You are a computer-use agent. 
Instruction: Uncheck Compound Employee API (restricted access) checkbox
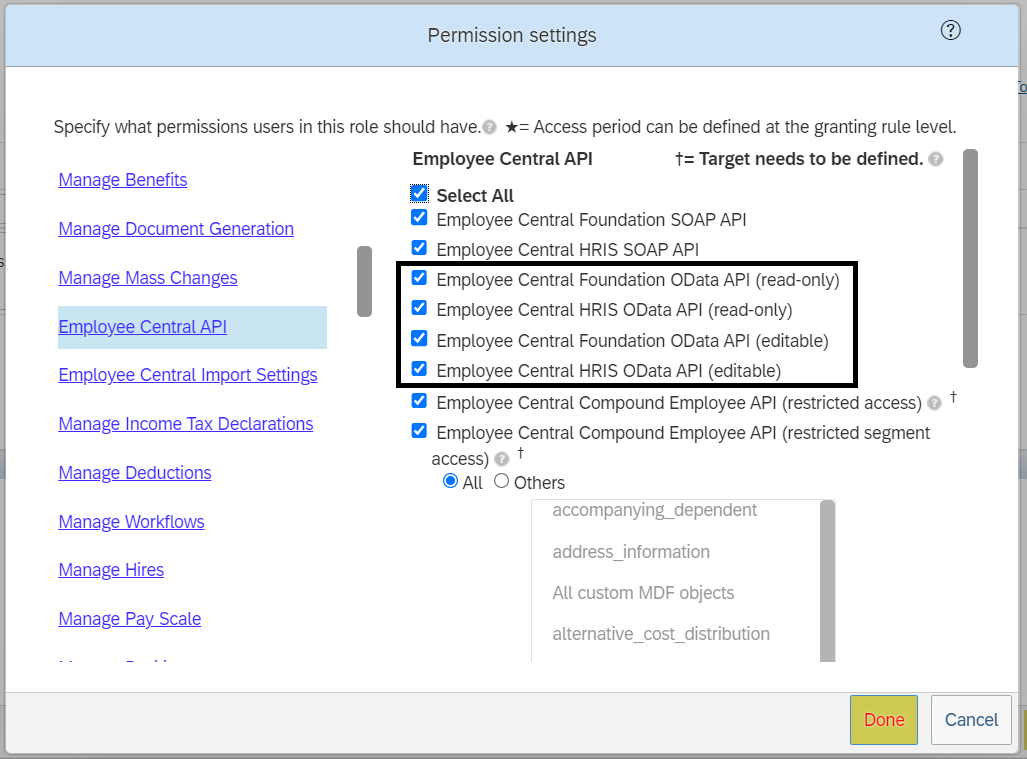[x=419, y=401]
